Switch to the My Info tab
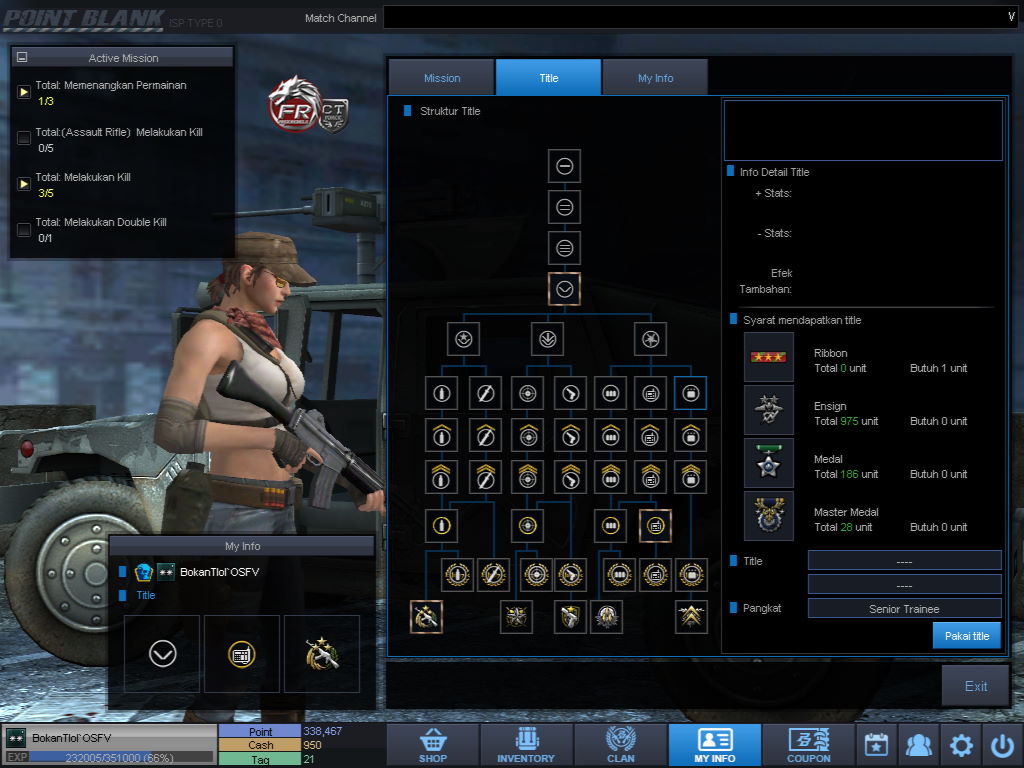The image size is (1024, 768). (656, 78)
